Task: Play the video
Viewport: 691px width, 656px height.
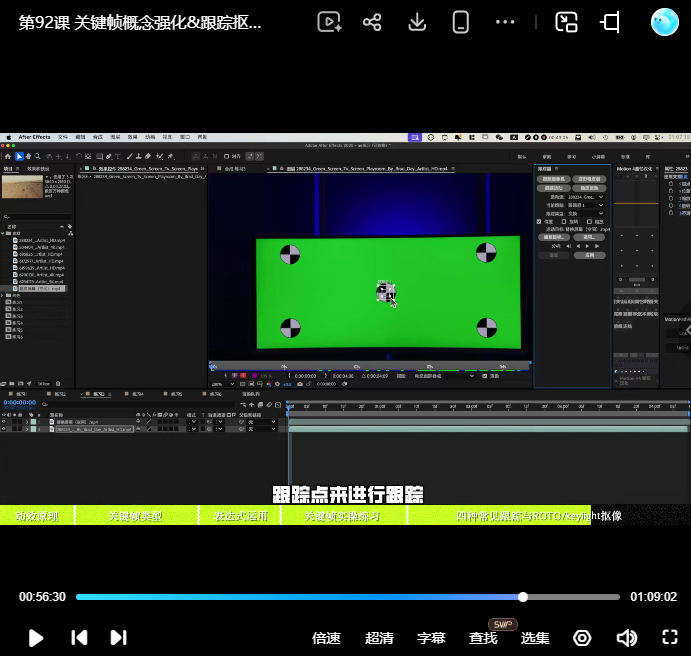Action: (x=36, y=638)
